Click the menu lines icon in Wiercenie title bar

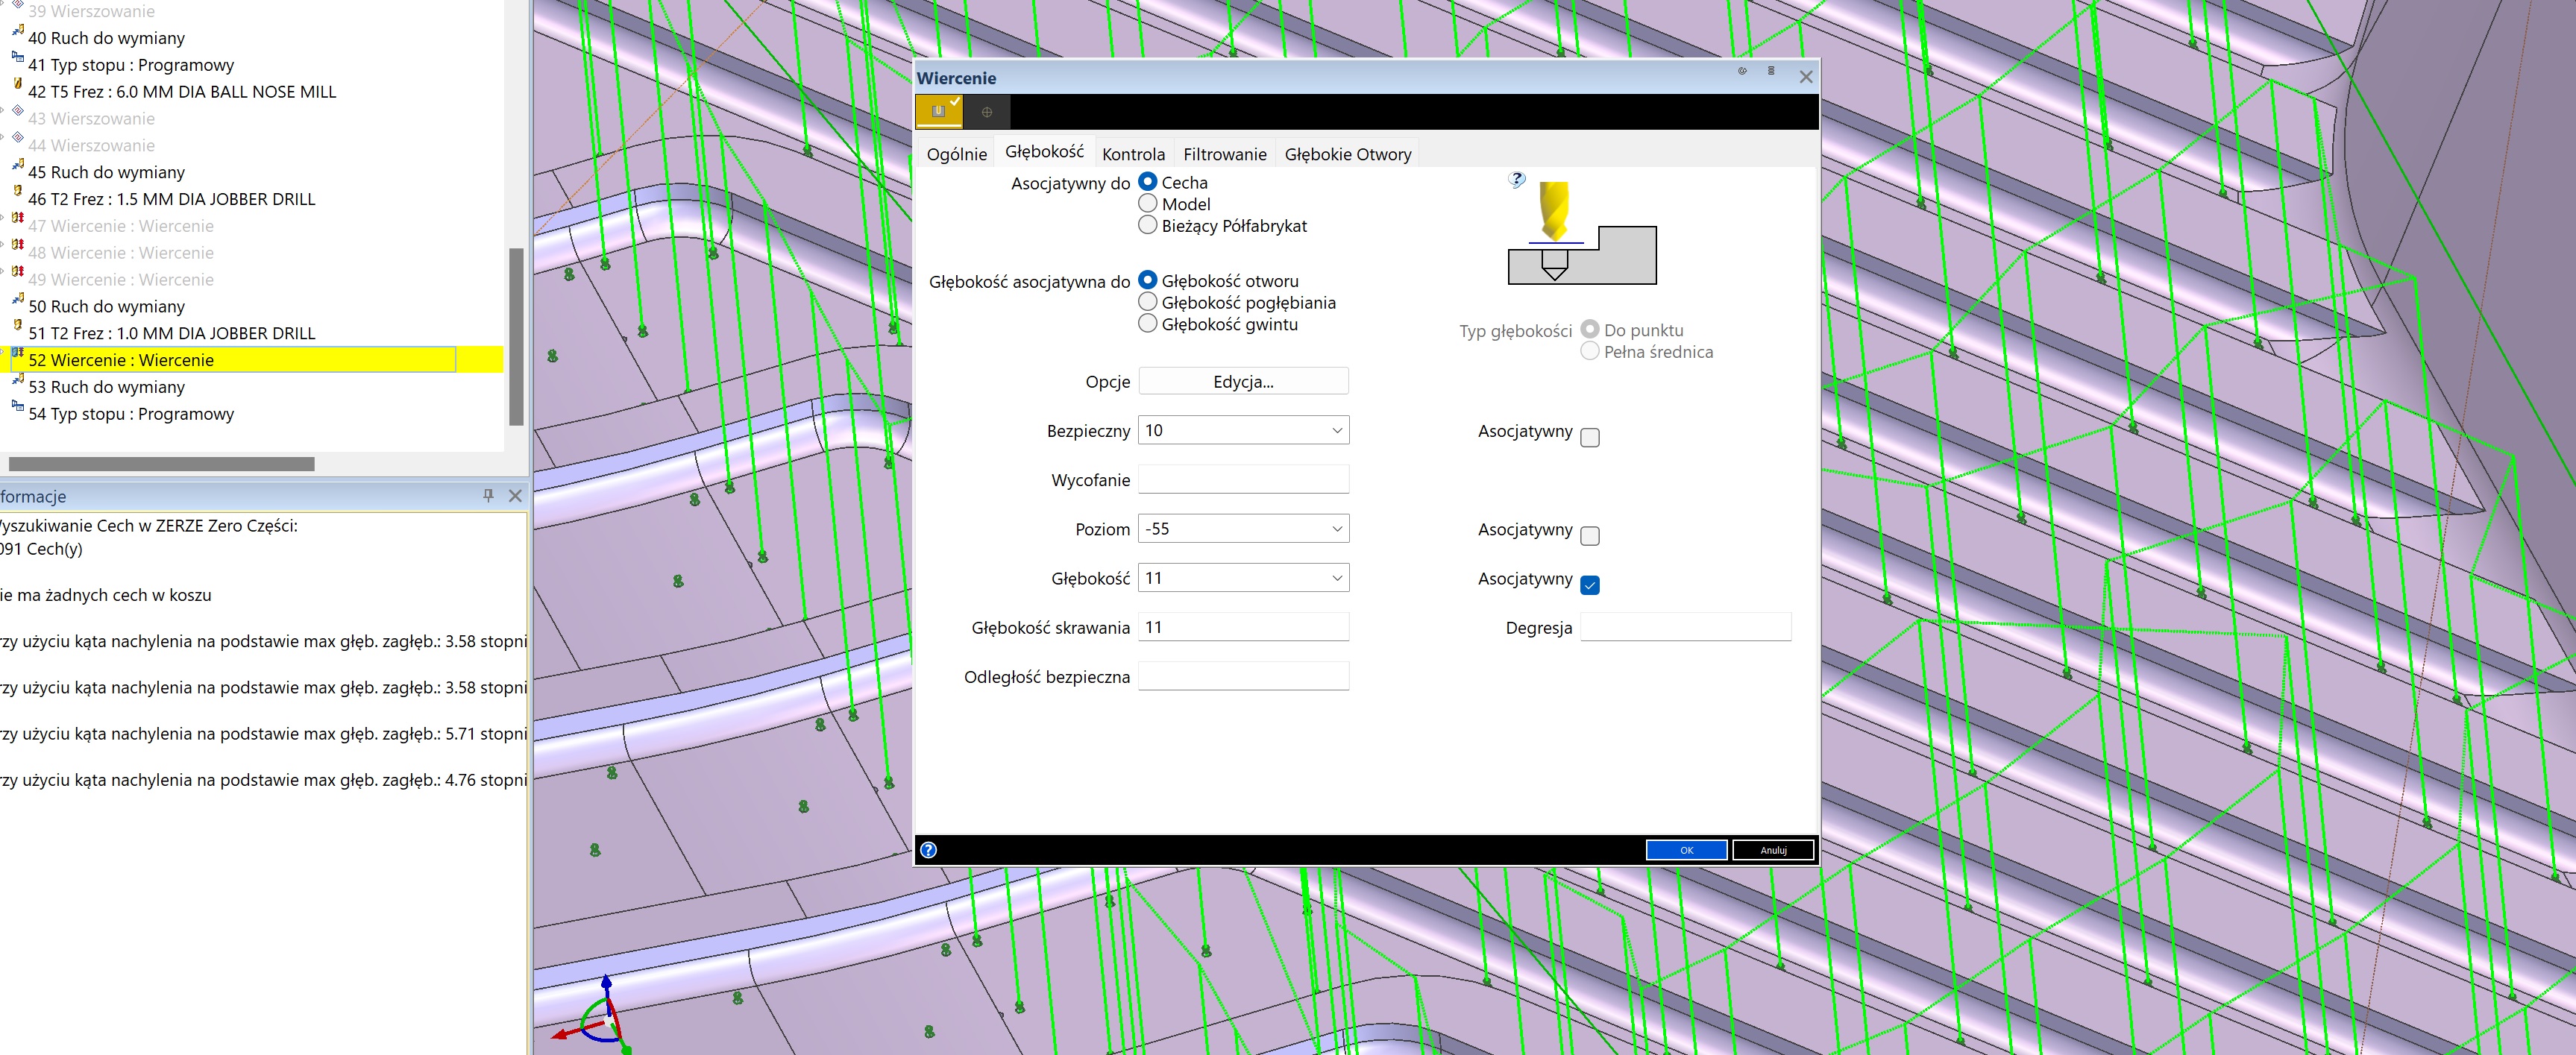pos(1771,71)
